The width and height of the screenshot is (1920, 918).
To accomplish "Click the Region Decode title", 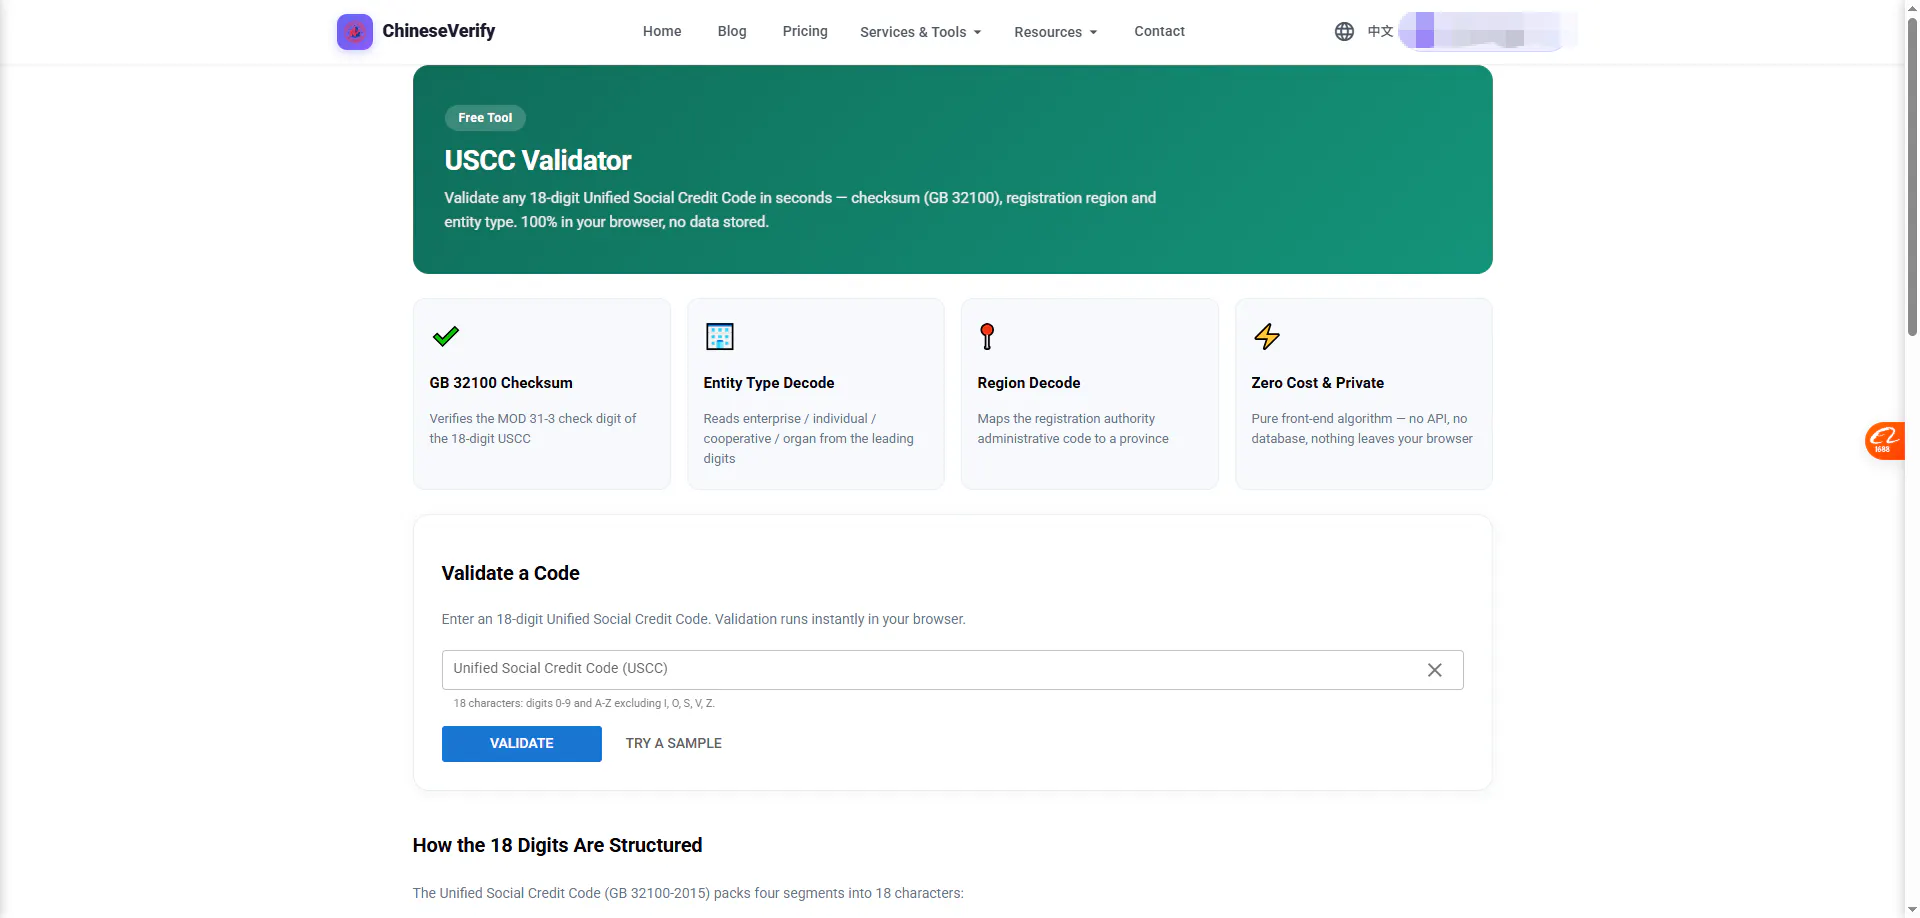I will (1029, 383).
